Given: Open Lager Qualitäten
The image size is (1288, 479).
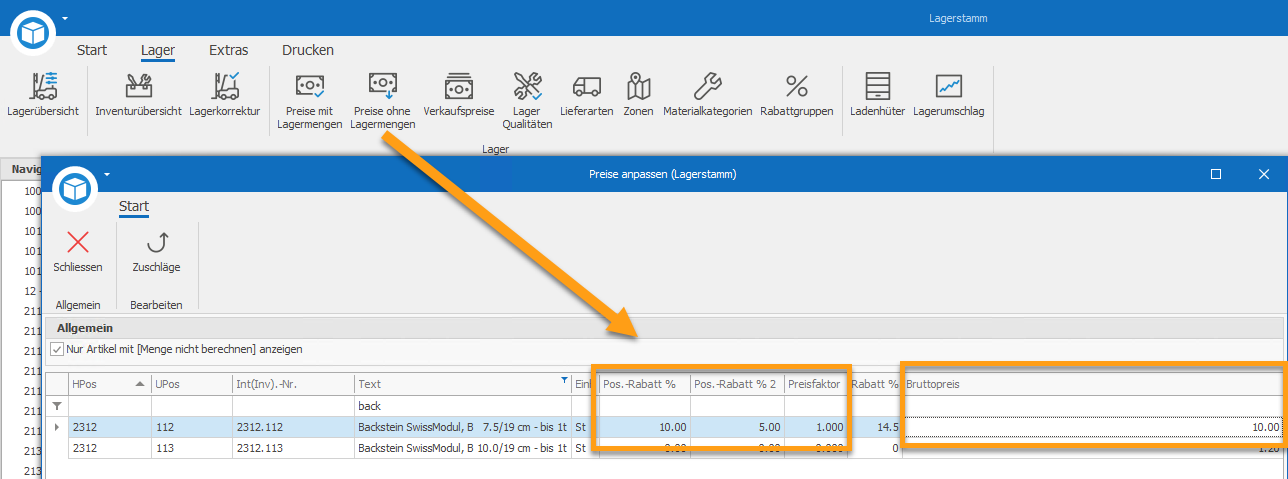Looking at the screenshot, I should [x=527, y=101].
